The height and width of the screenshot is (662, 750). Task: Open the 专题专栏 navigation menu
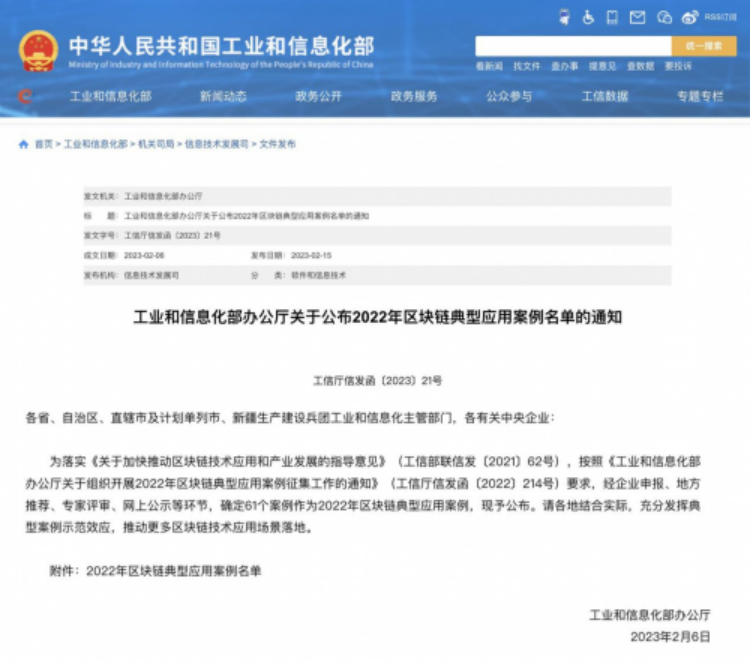coord(700,96)
